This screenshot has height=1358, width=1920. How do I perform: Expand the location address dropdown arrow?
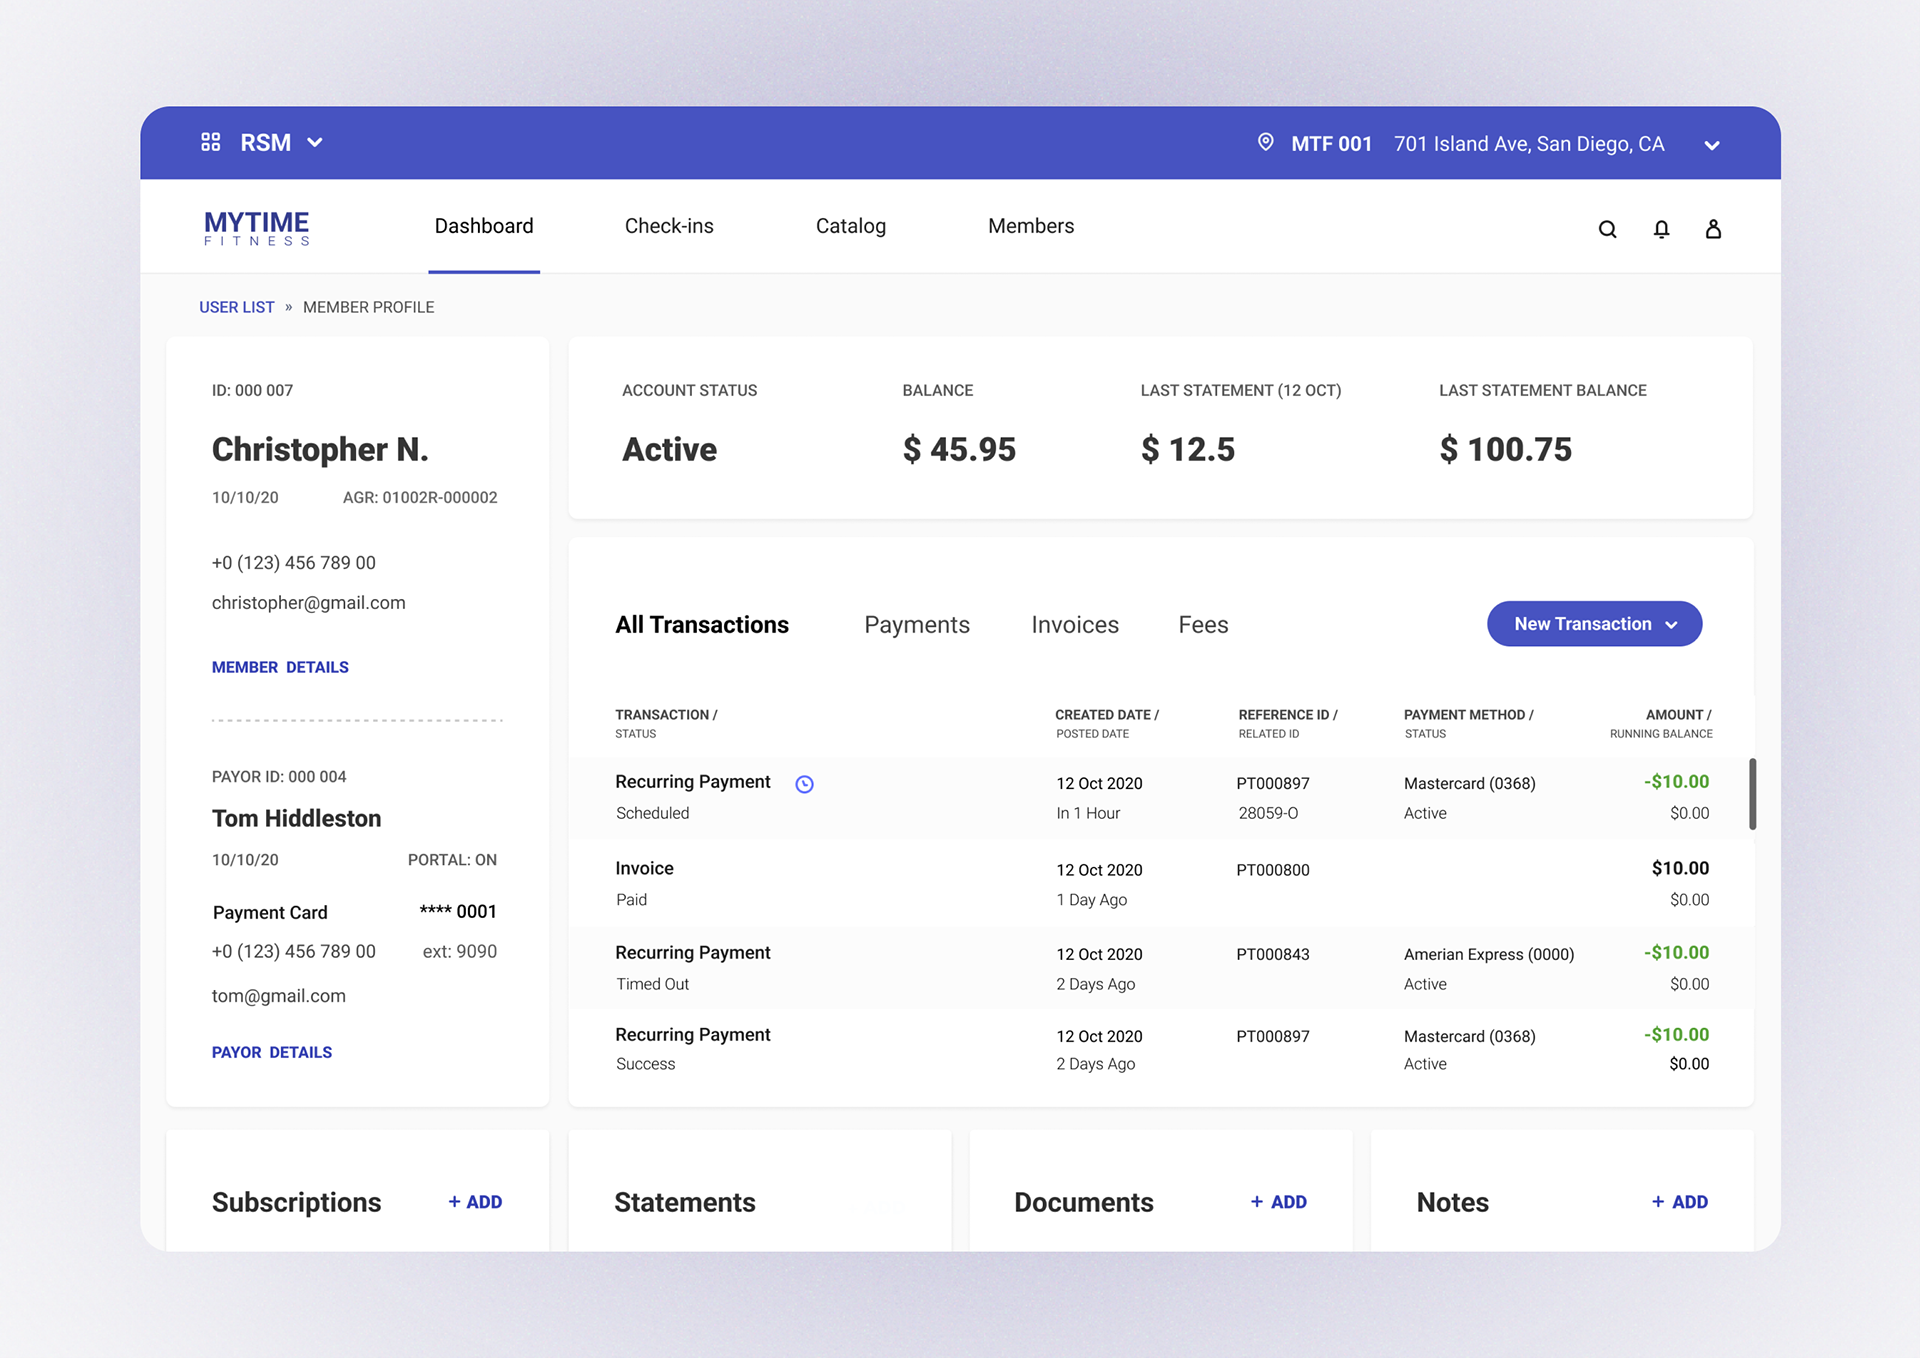[x=1712, y=145]
